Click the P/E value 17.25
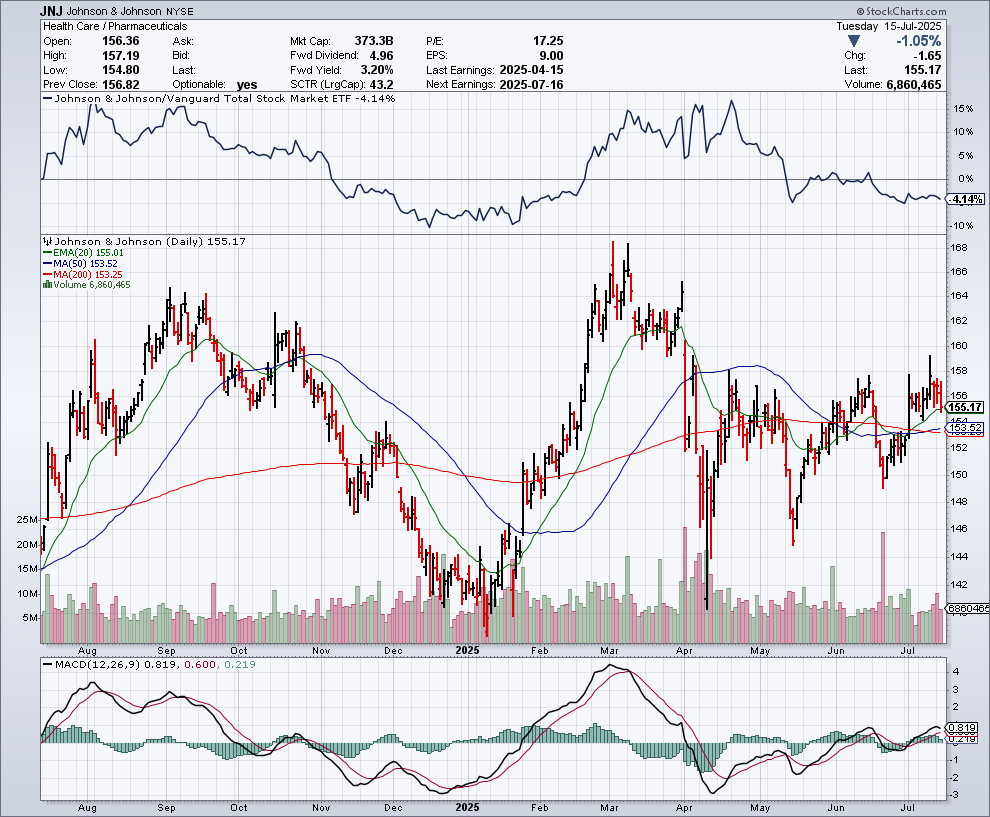Viewport: 990px width, 817px height. [x=548, y=41]
